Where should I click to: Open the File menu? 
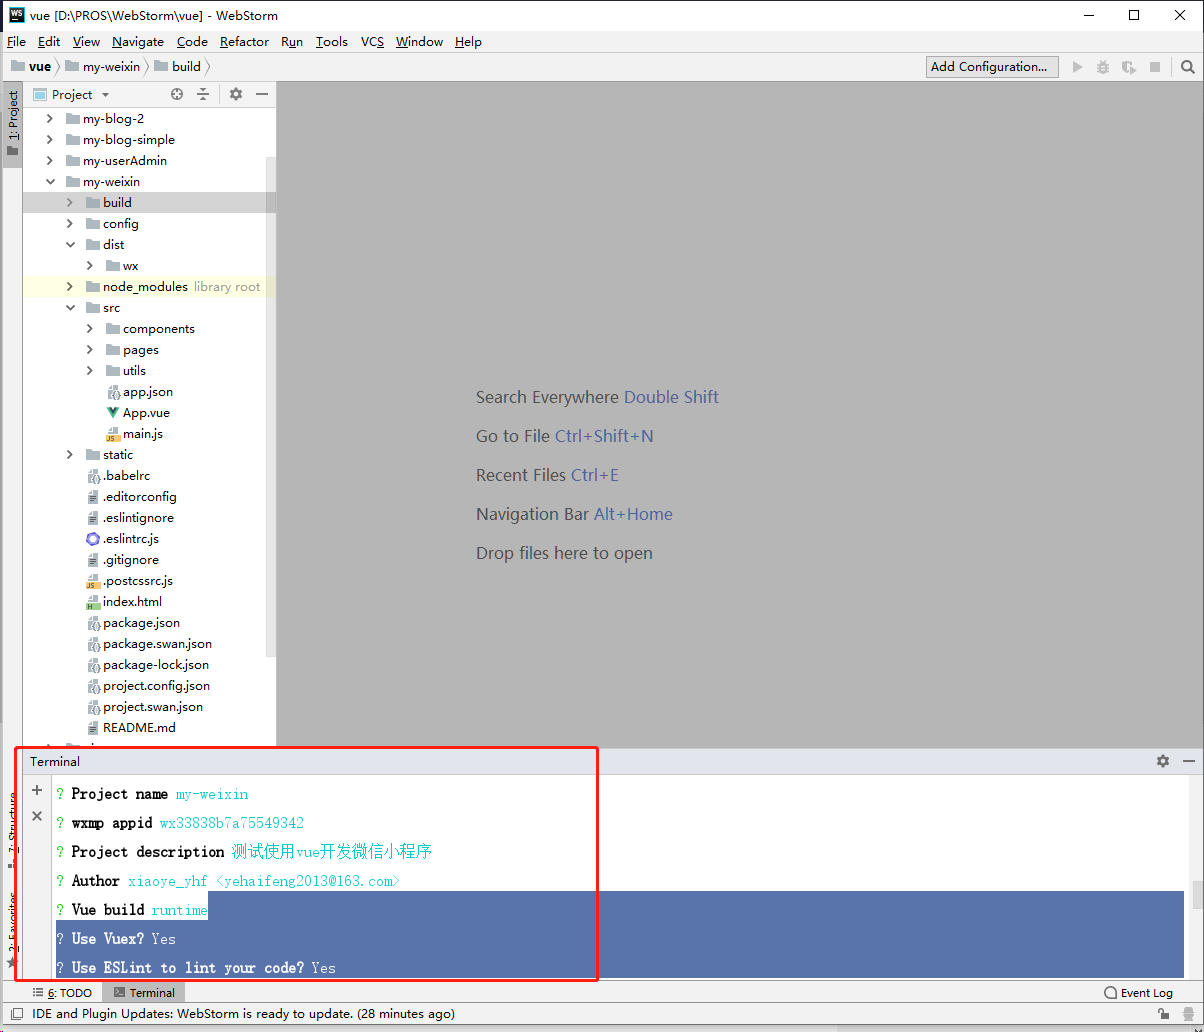16,41
